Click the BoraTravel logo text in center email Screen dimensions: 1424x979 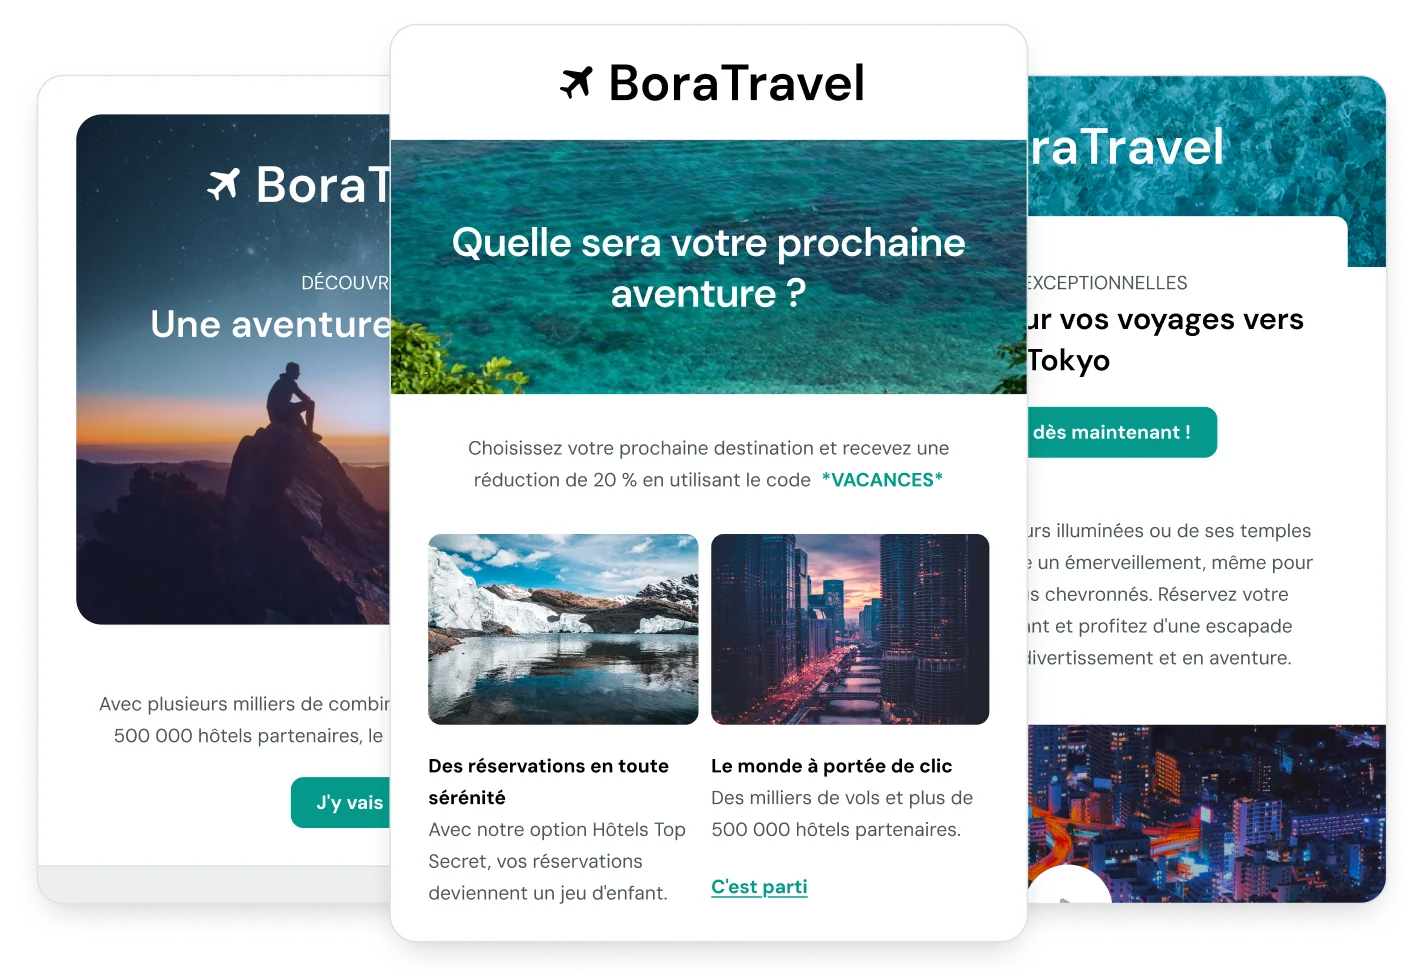coord(736,83)
